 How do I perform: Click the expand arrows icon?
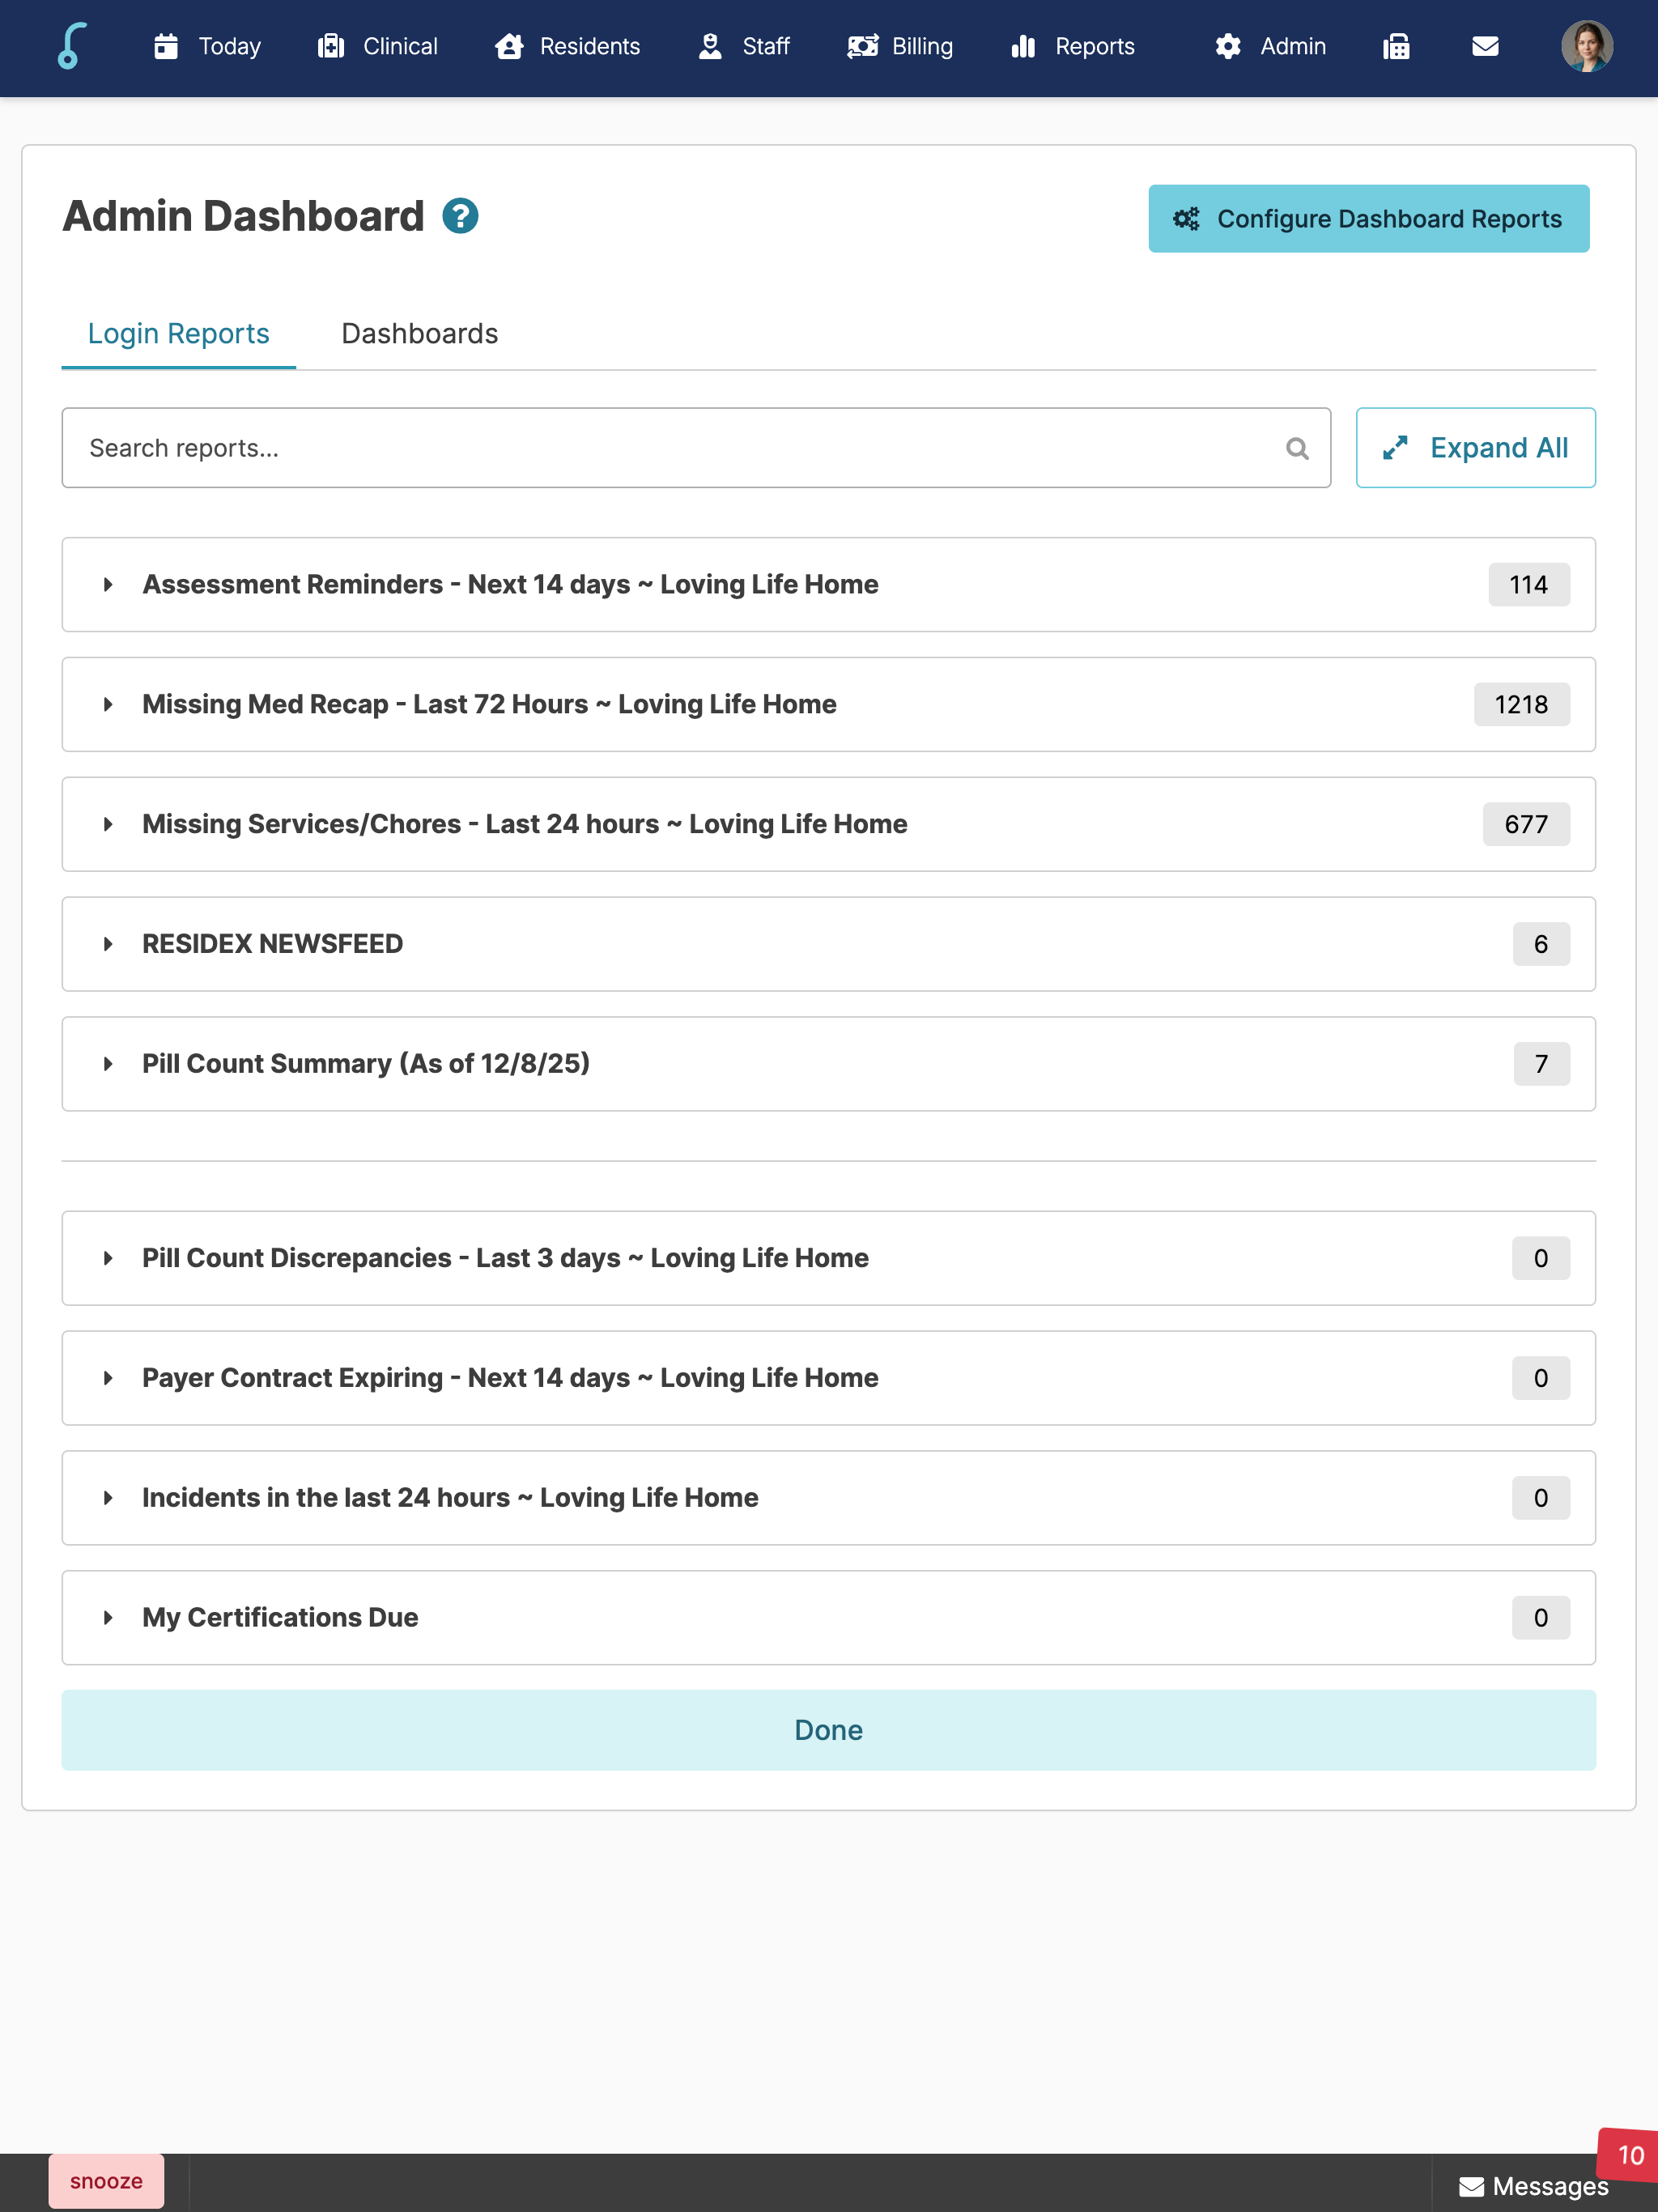point(1395,448)
